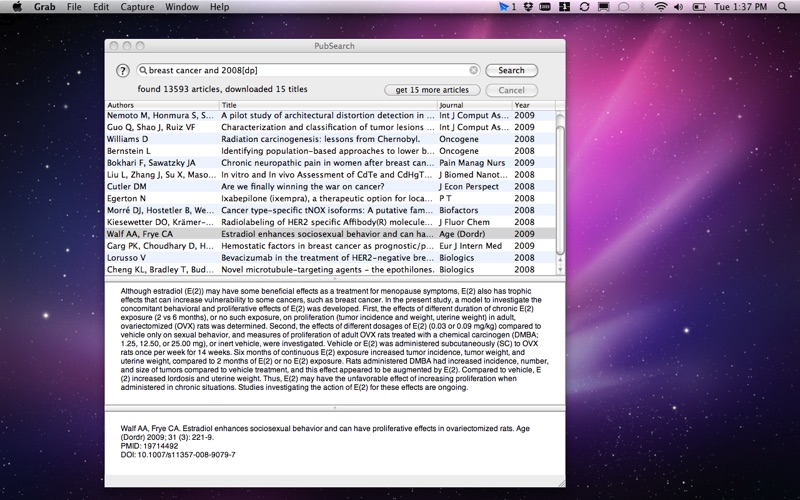Select the Liu L, Zhang J, Su X row

click(330, 174)
